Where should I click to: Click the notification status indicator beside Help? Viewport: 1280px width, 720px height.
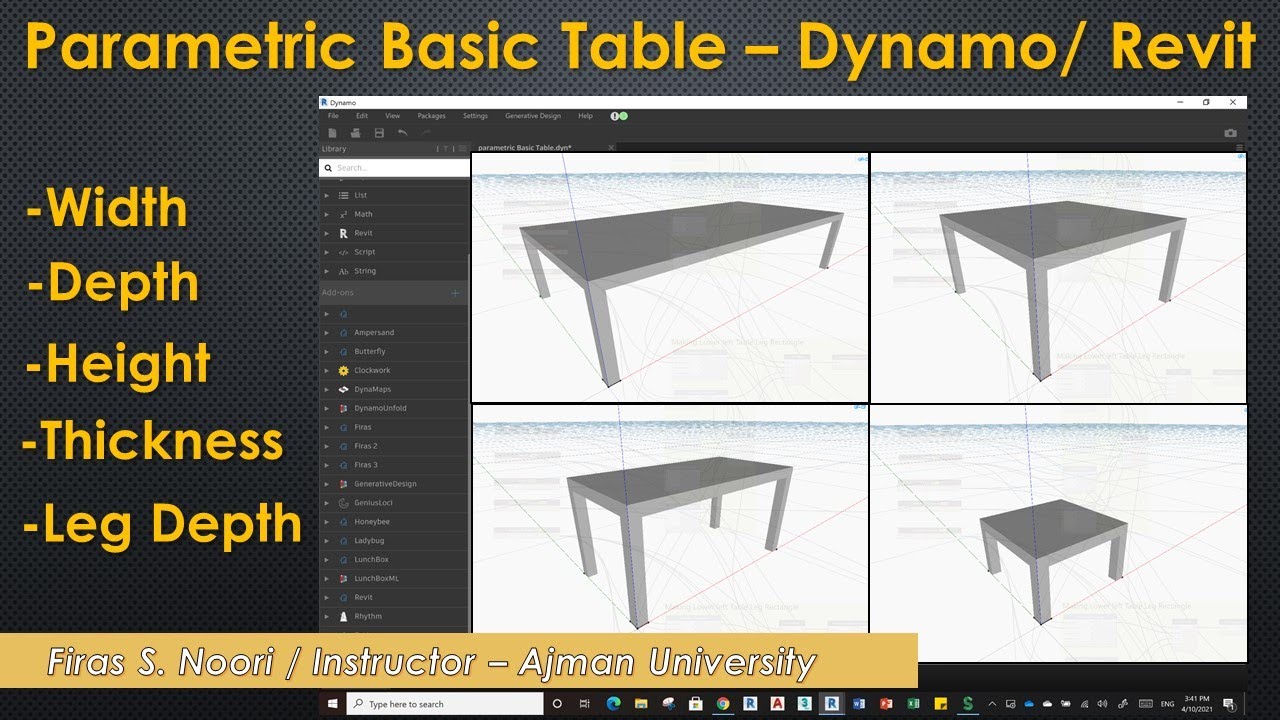pos(619,116)
